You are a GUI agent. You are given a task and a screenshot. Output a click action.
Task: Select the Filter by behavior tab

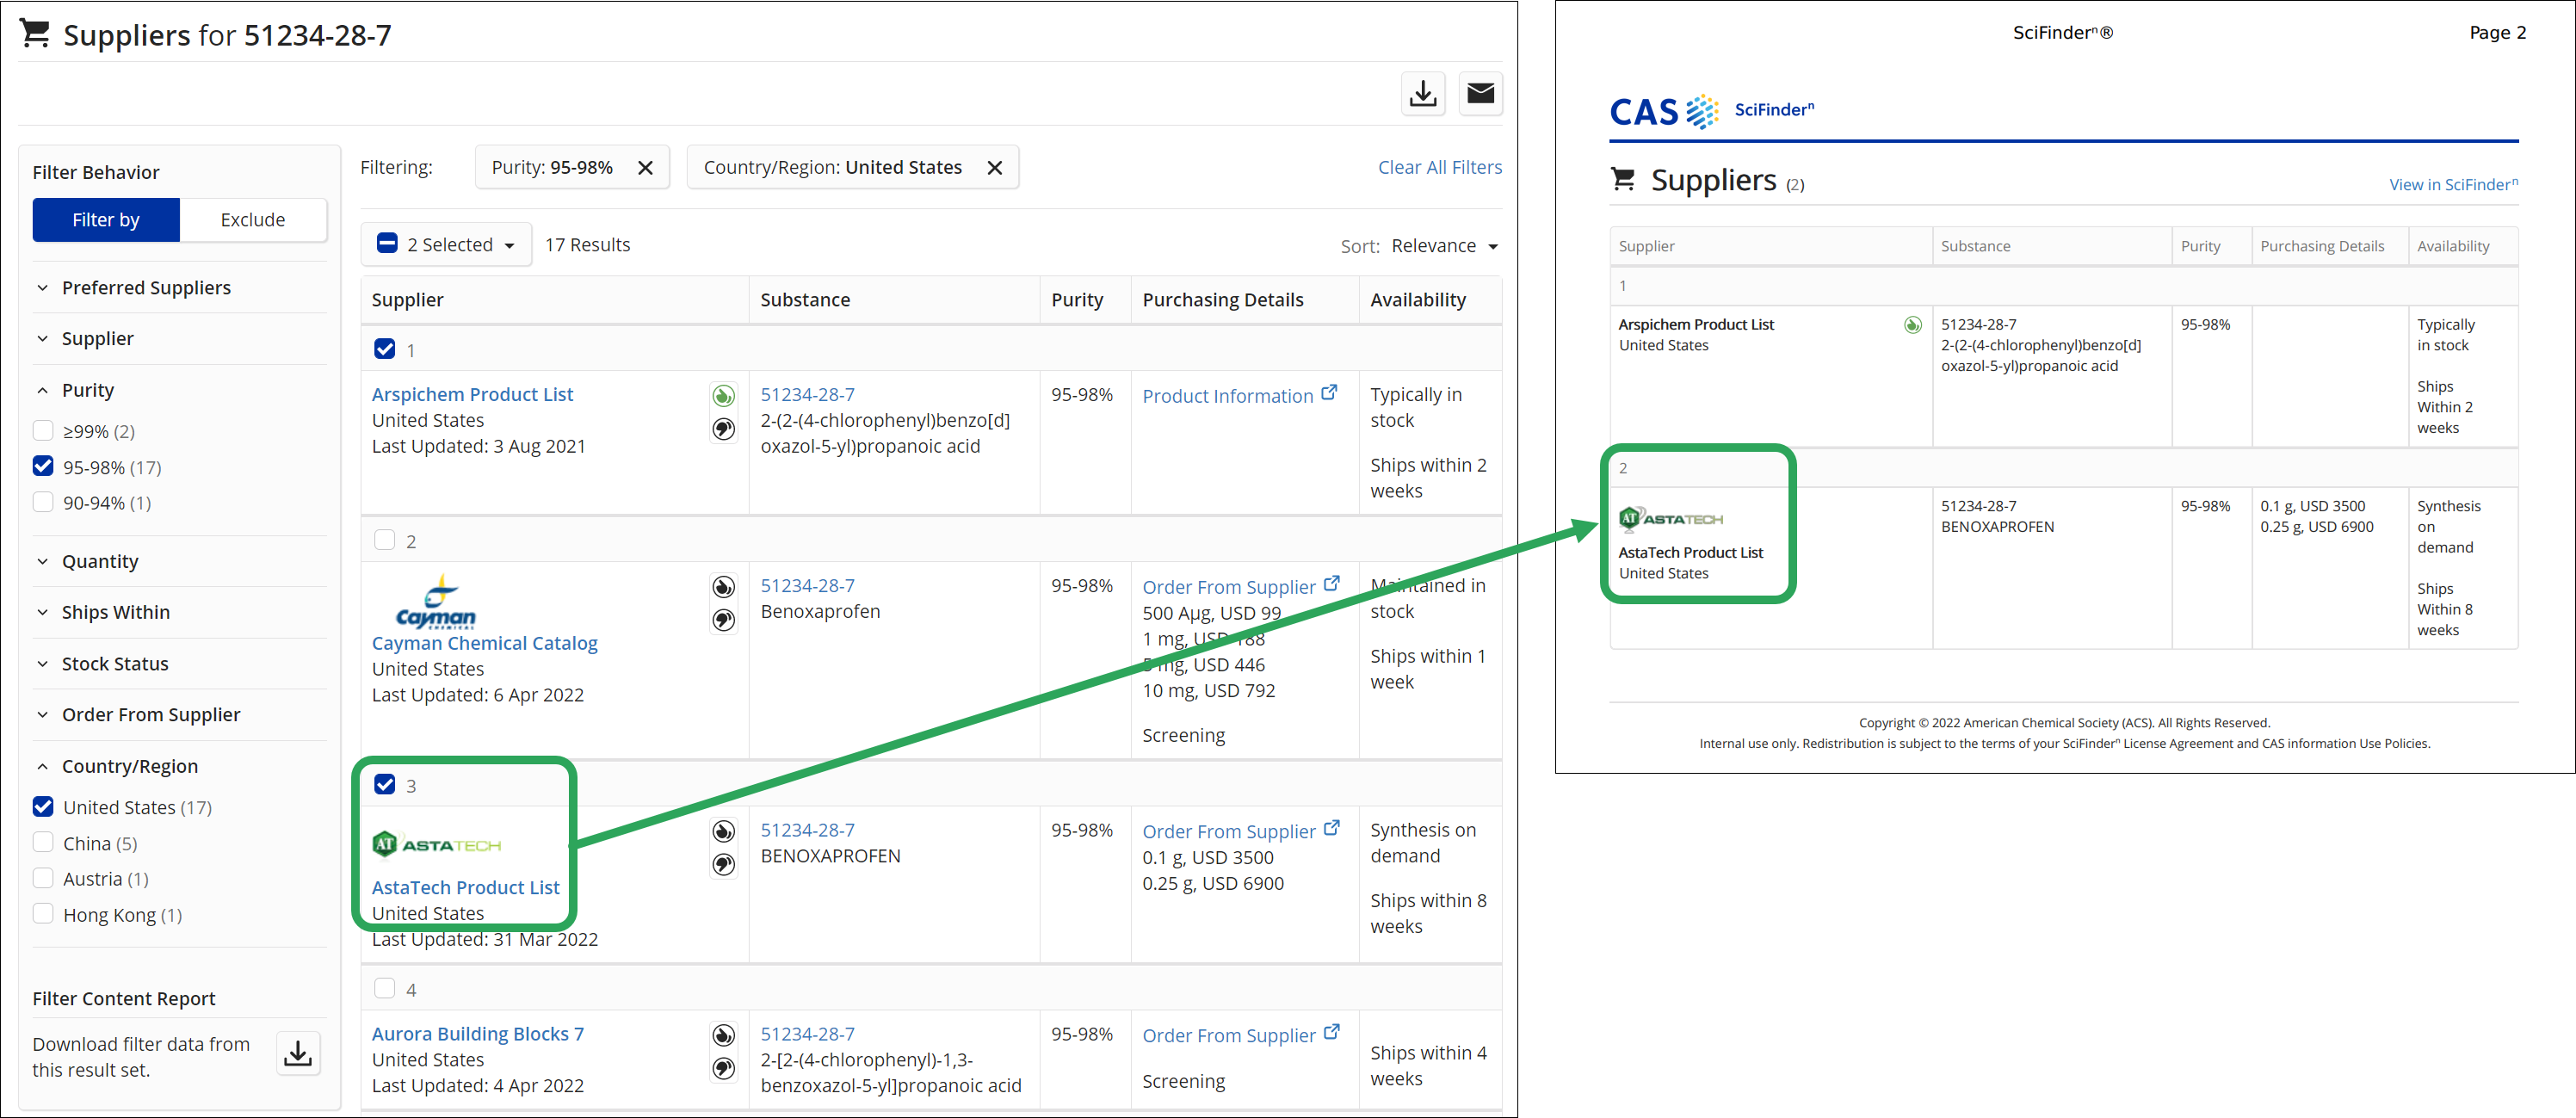106,220
